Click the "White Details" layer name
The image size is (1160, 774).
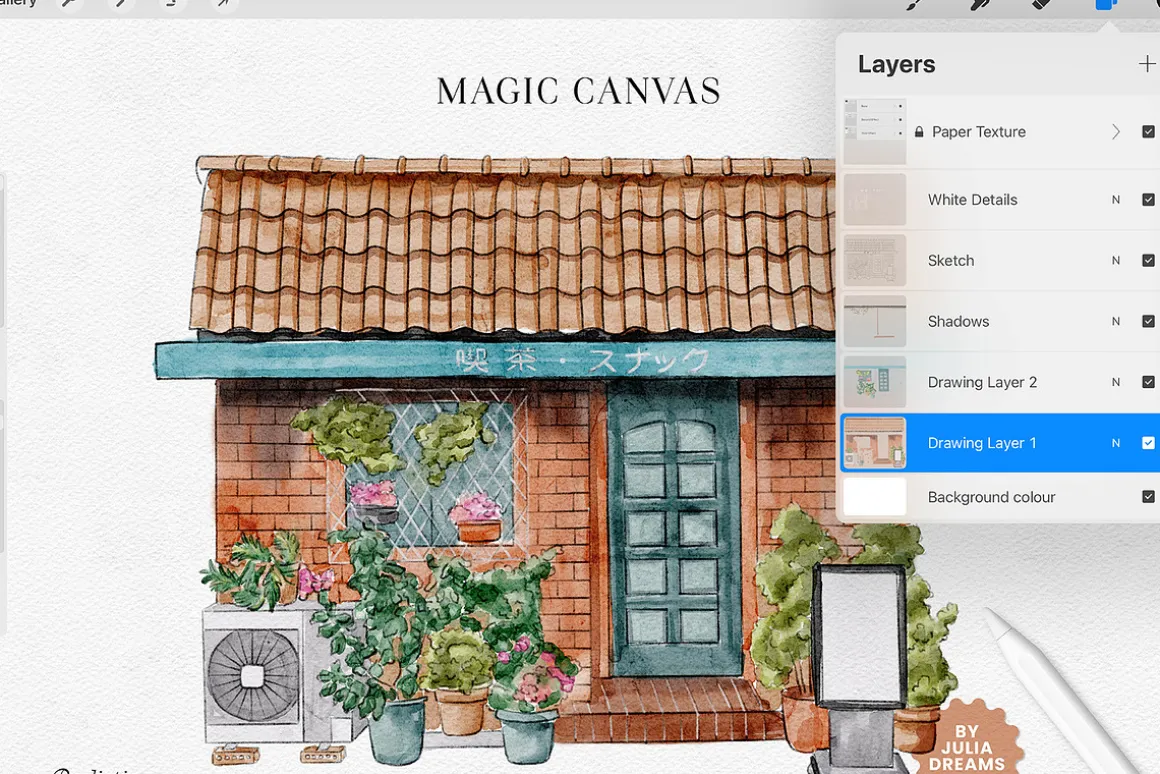click(x=972, y=200)
